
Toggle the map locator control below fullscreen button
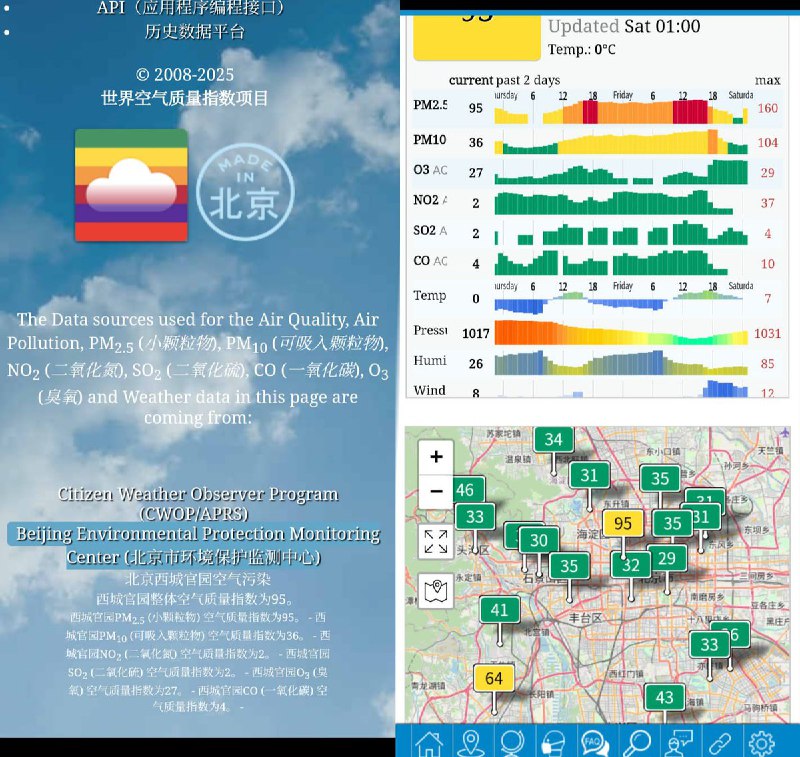point(436,590)
